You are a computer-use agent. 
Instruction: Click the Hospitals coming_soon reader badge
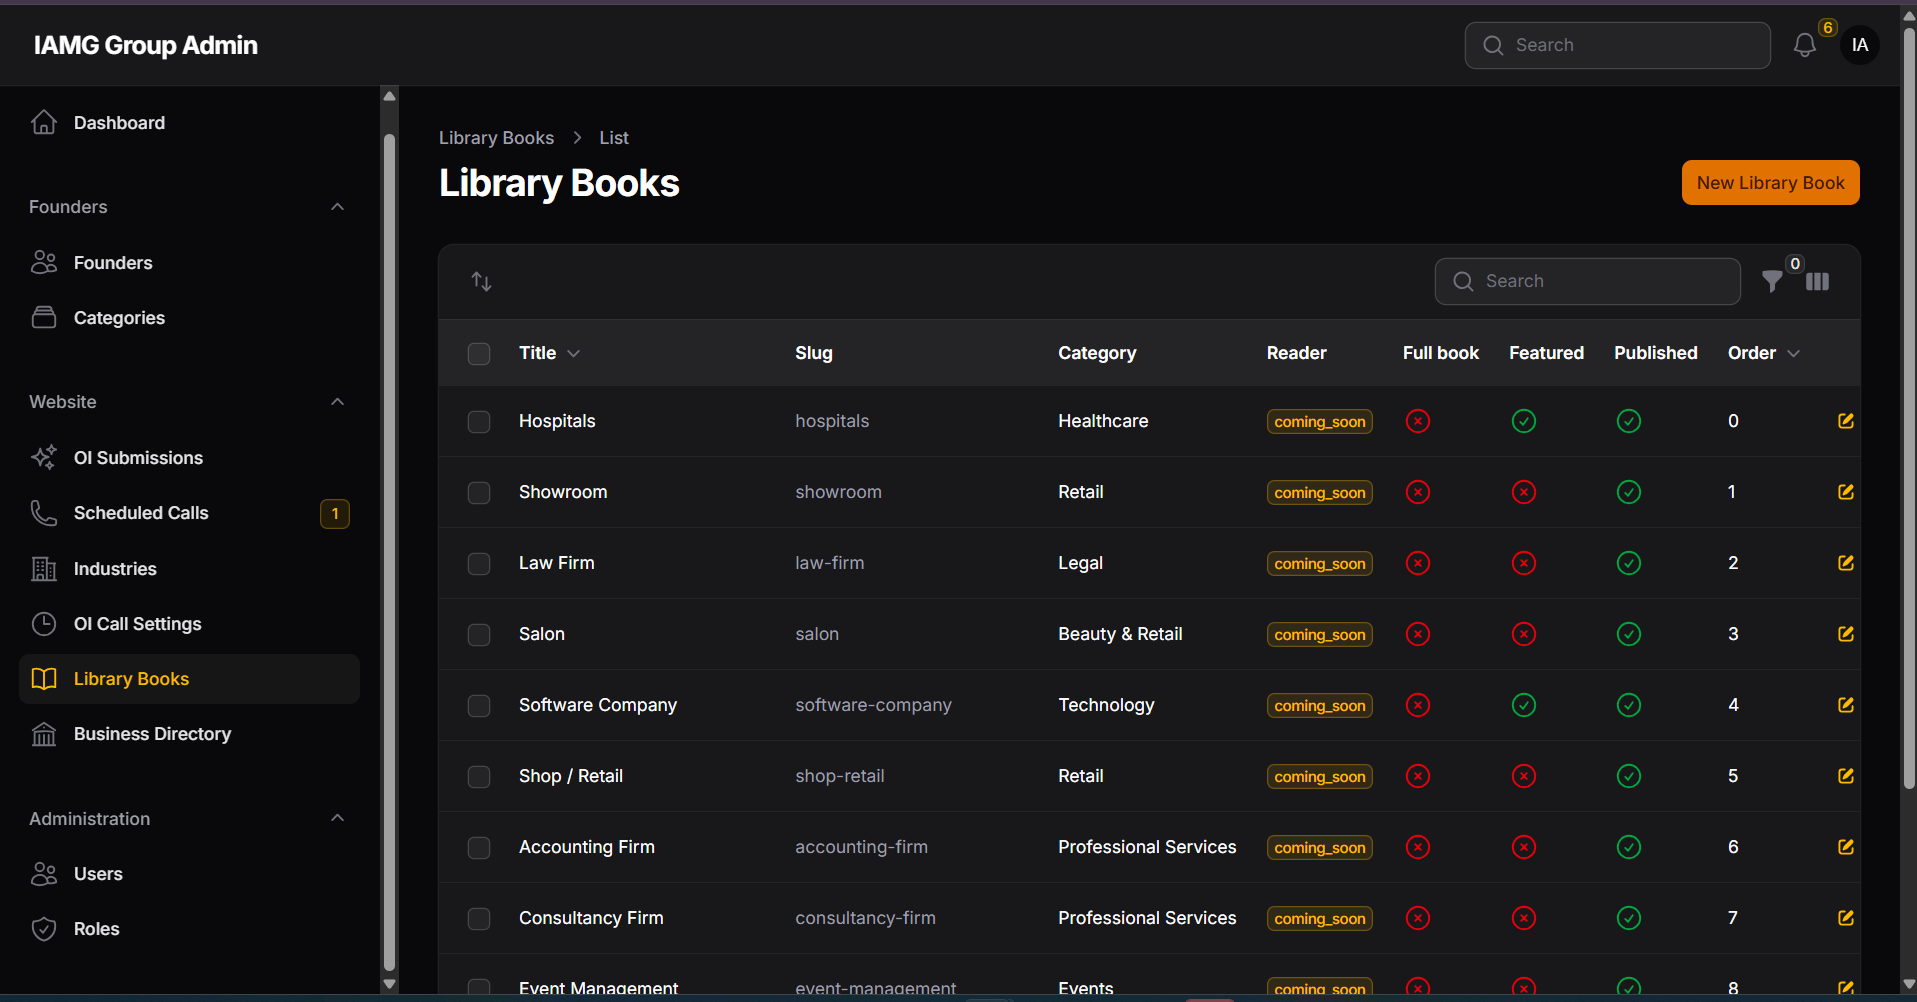1319,422
